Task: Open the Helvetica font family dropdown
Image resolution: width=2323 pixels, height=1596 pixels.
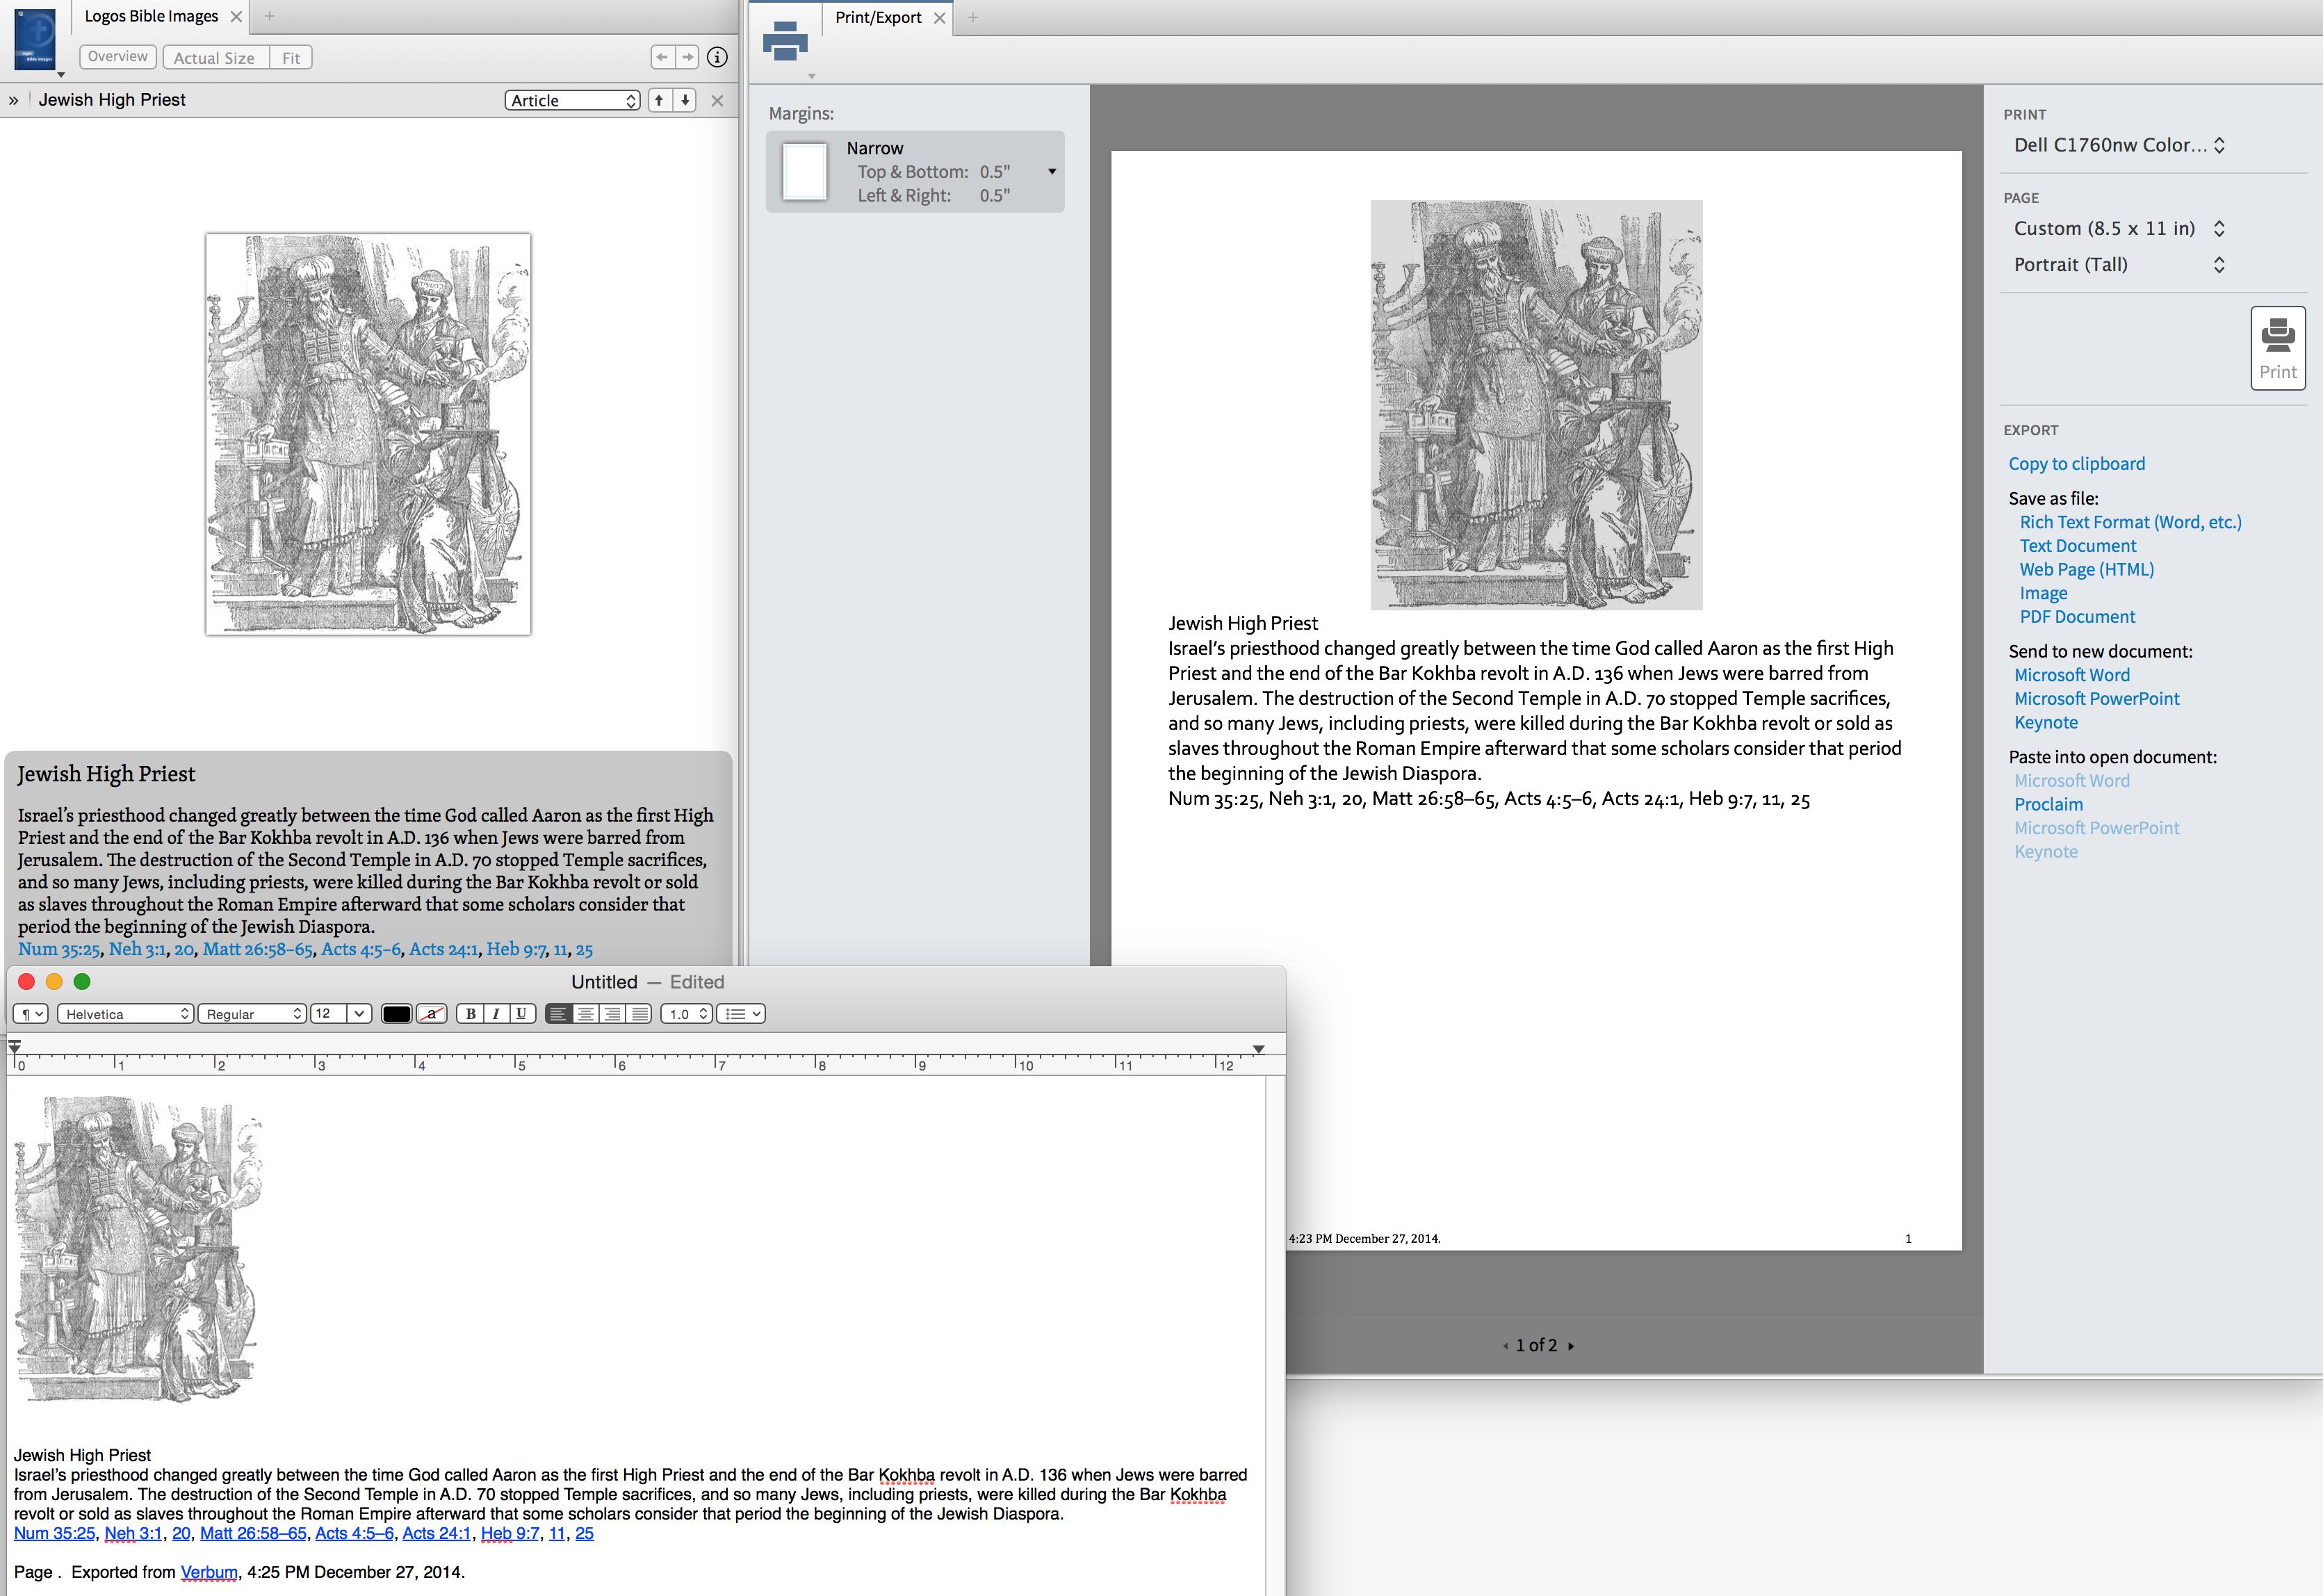Action: click(x=125, y=1014)
